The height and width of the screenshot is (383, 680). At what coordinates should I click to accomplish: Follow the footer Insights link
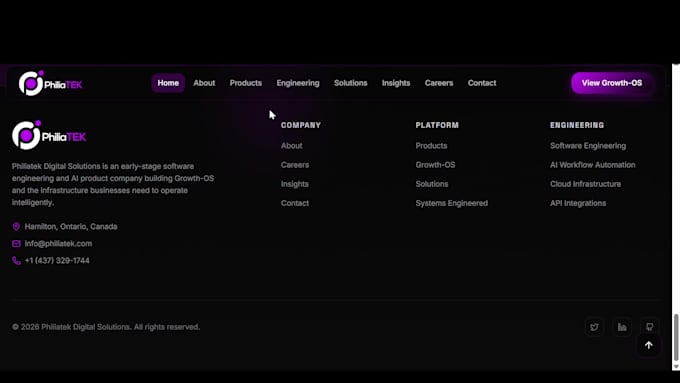coord(294,184)
